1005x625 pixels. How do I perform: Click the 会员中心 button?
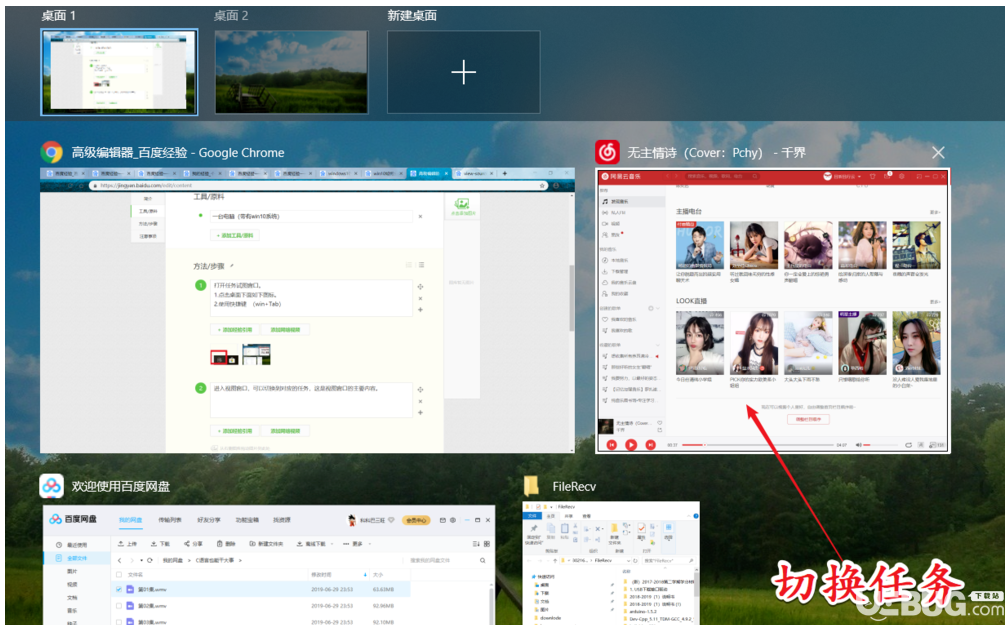[x=416, y=520]
